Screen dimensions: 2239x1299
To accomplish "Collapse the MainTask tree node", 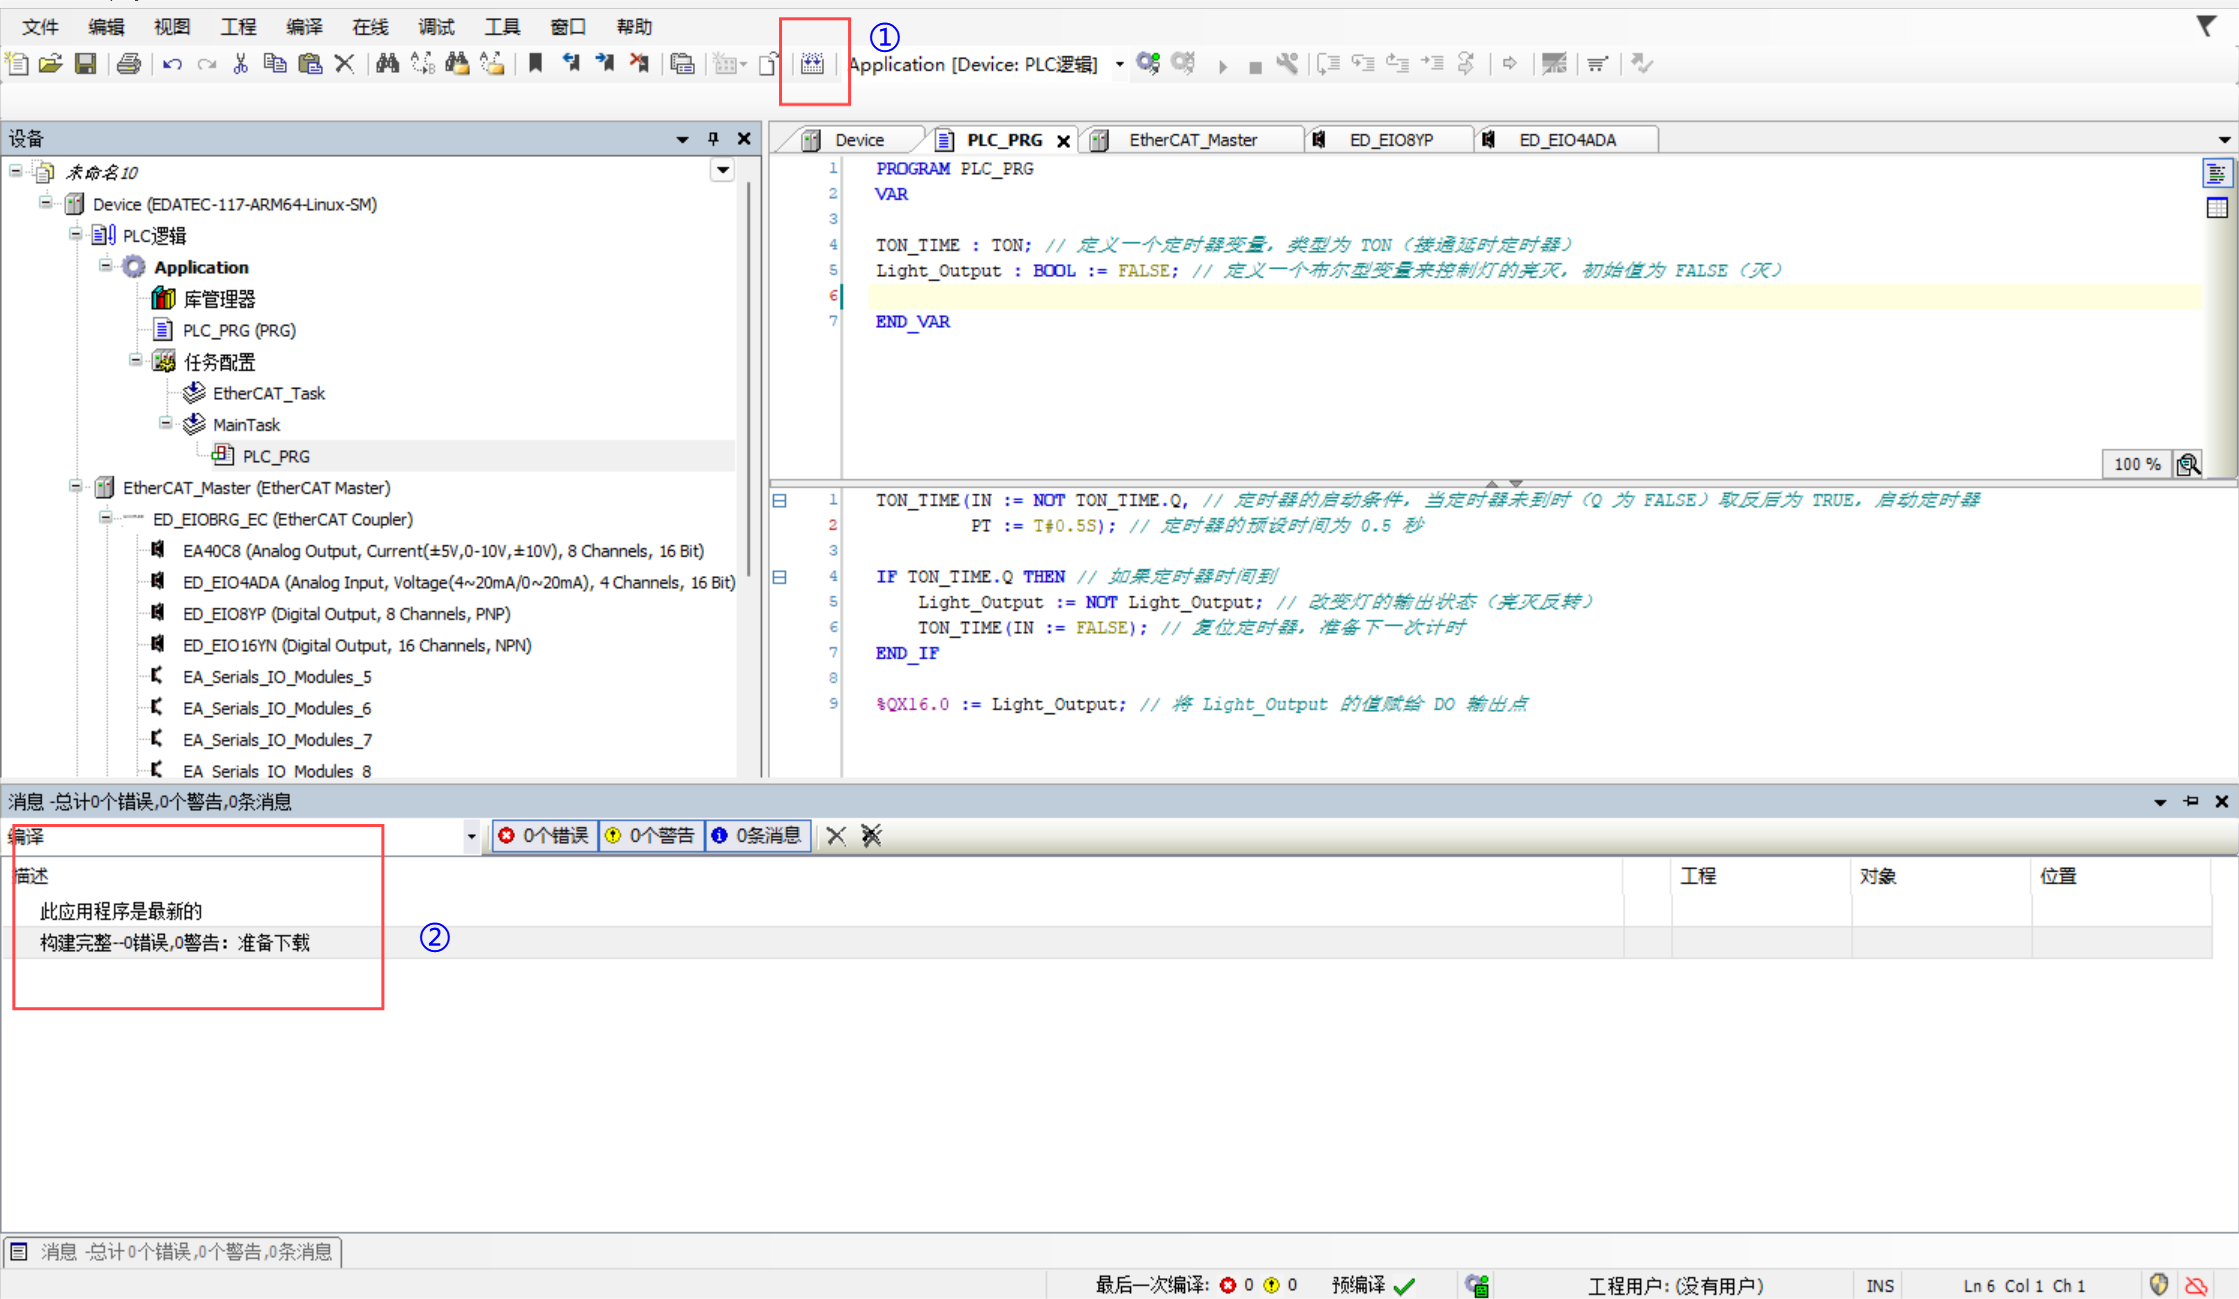I will 165,423.
